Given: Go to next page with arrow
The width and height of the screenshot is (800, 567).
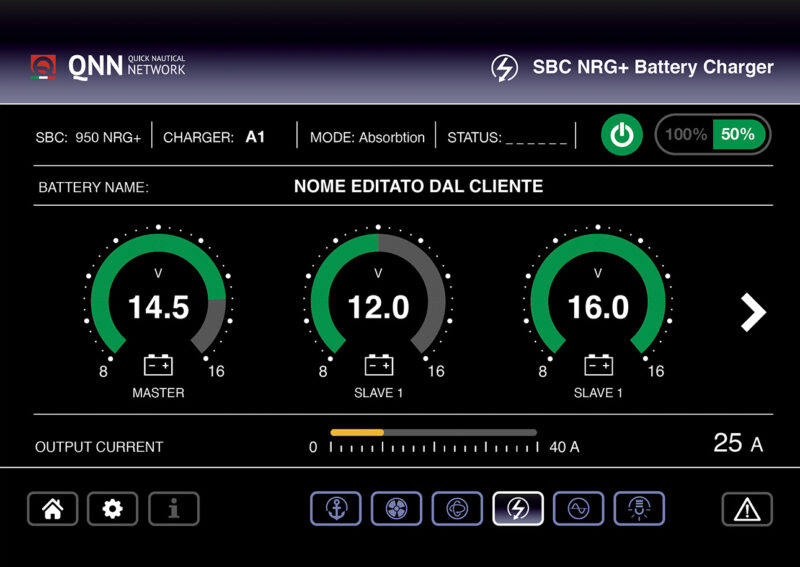Looking at the screenshot, I should click(754, 312).
